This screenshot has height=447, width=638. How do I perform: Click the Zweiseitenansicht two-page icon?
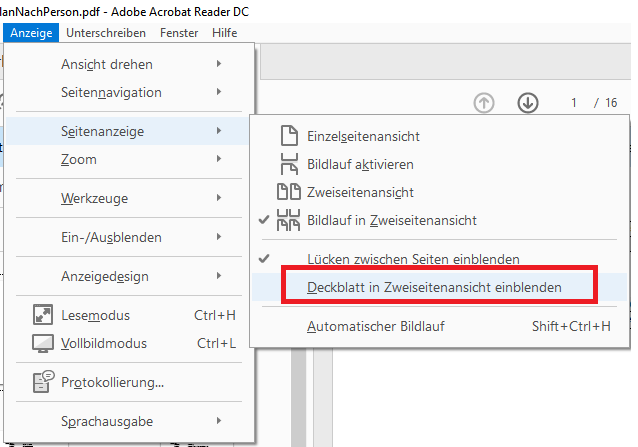tap(289, 192)
